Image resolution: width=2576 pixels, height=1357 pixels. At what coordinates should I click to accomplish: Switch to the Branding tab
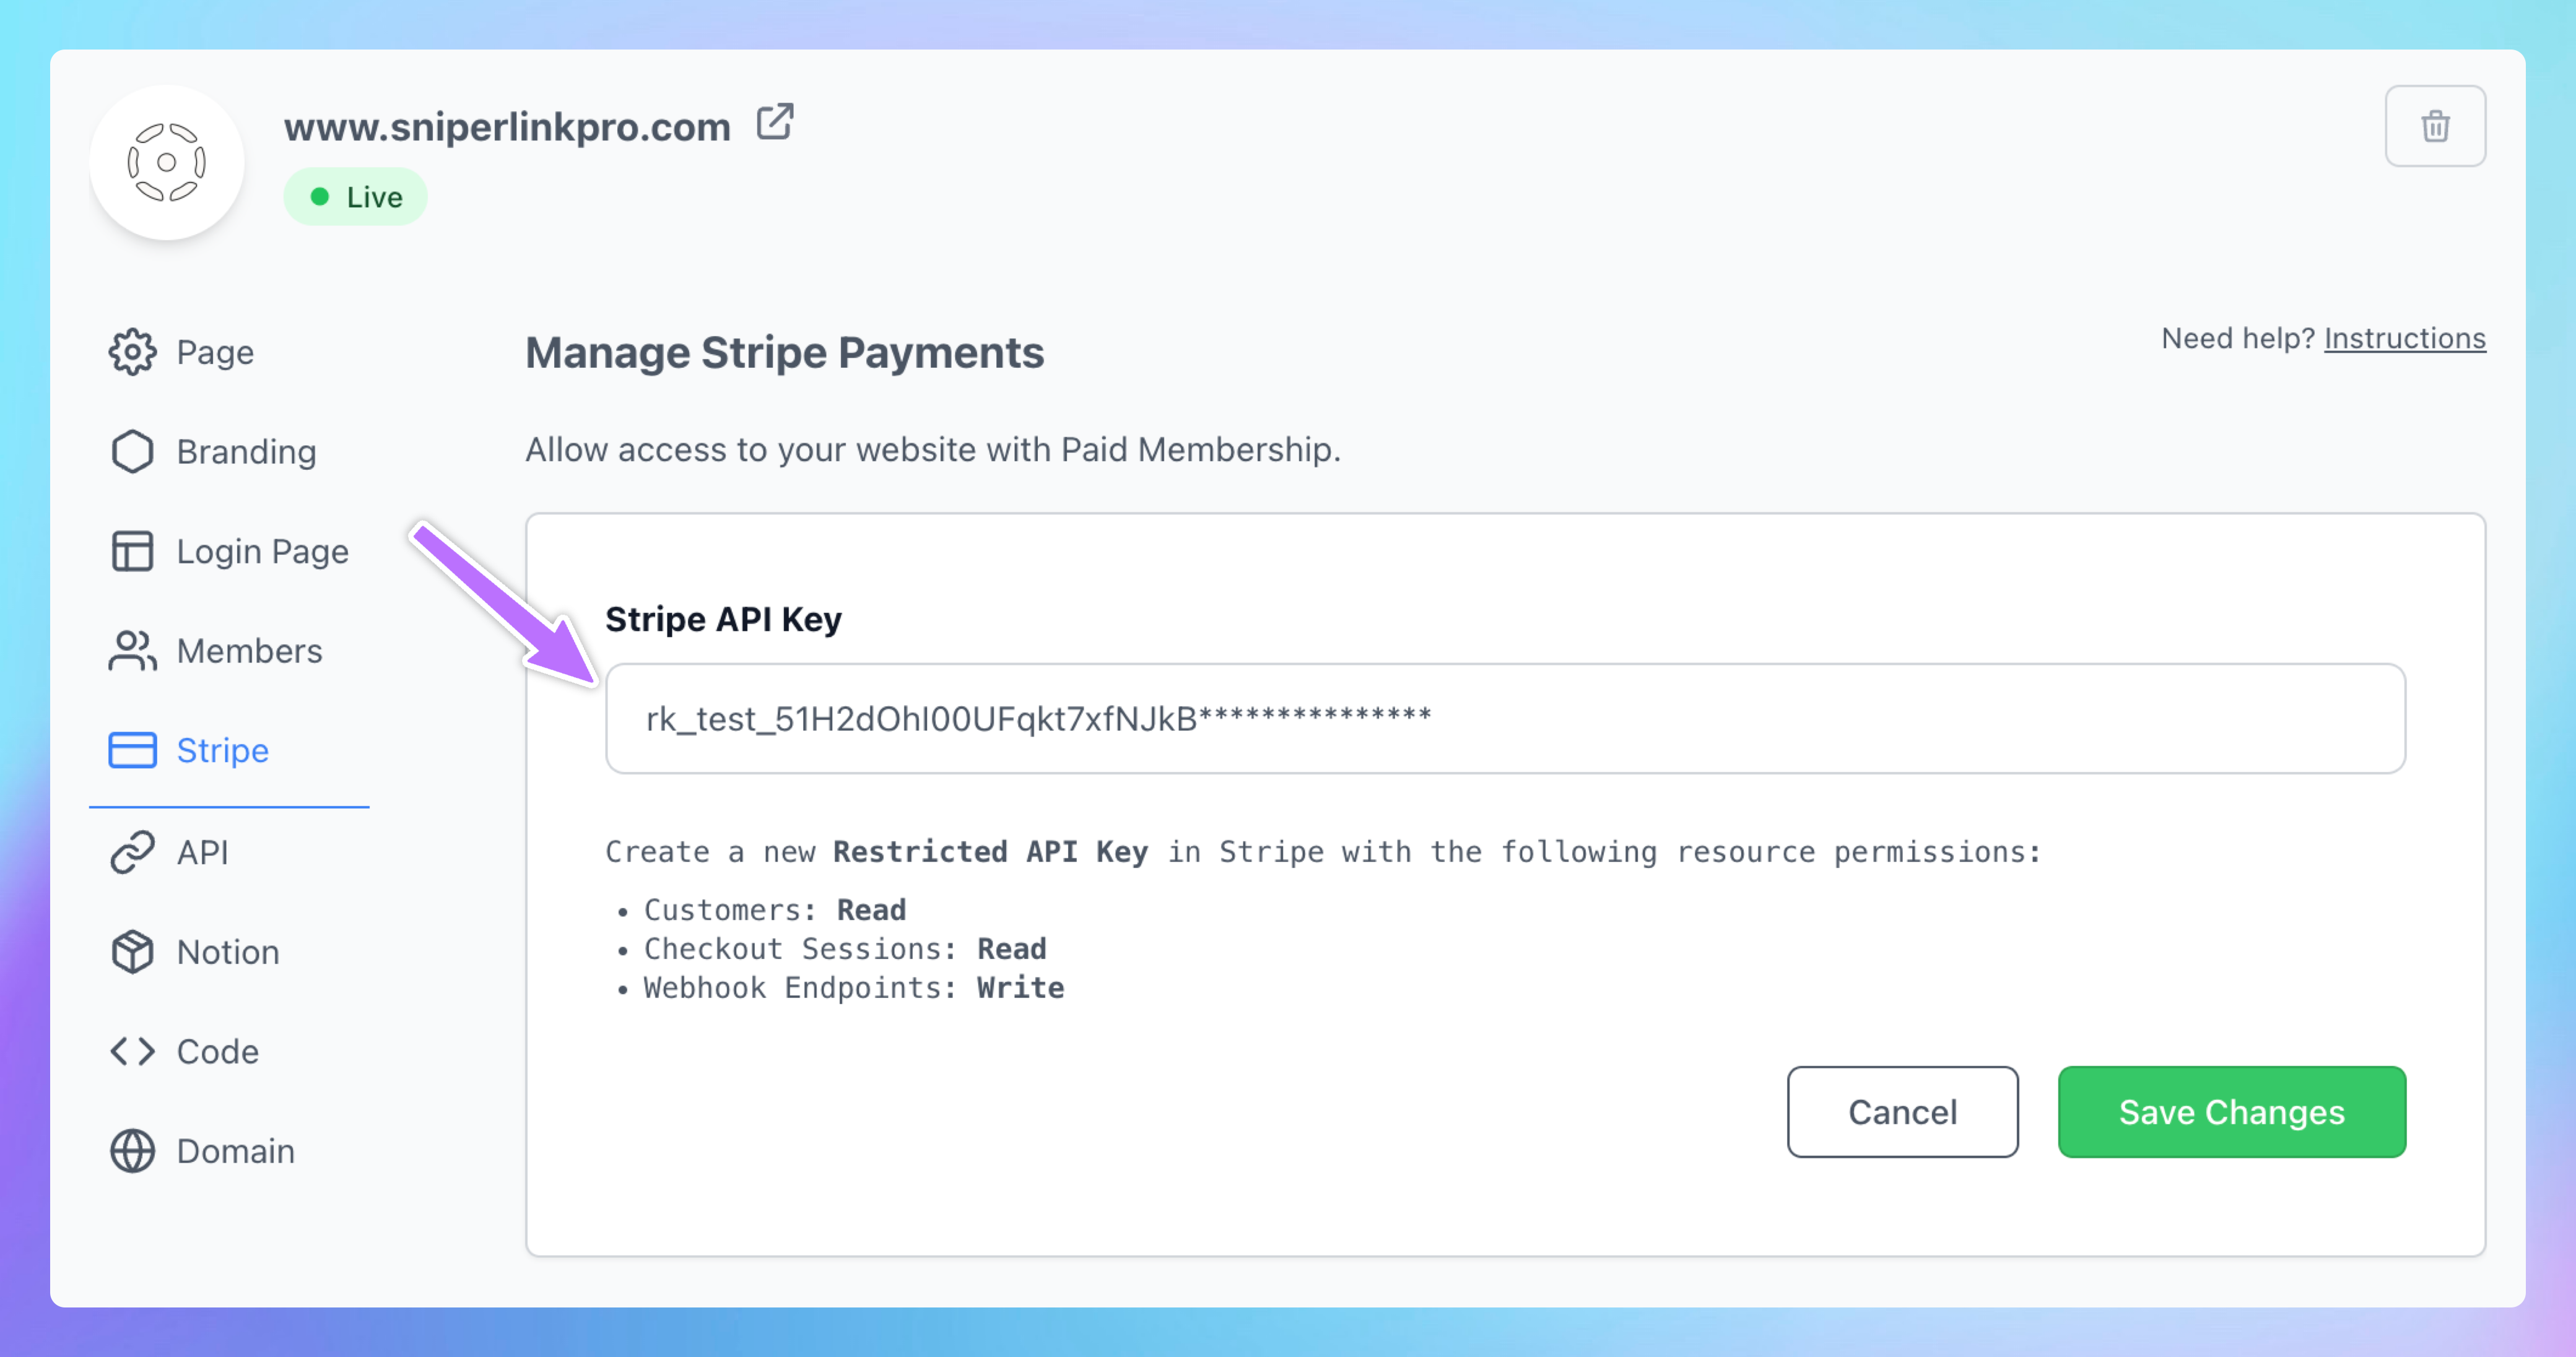(246, 452)
